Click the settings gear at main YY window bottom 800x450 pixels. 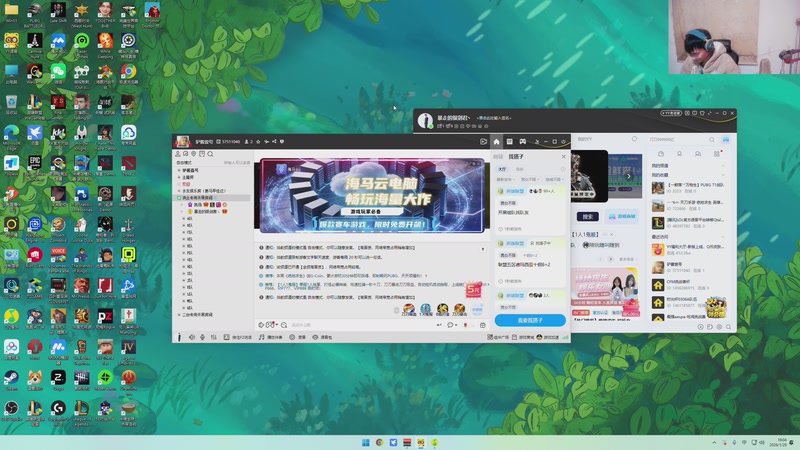coord(719,327)
